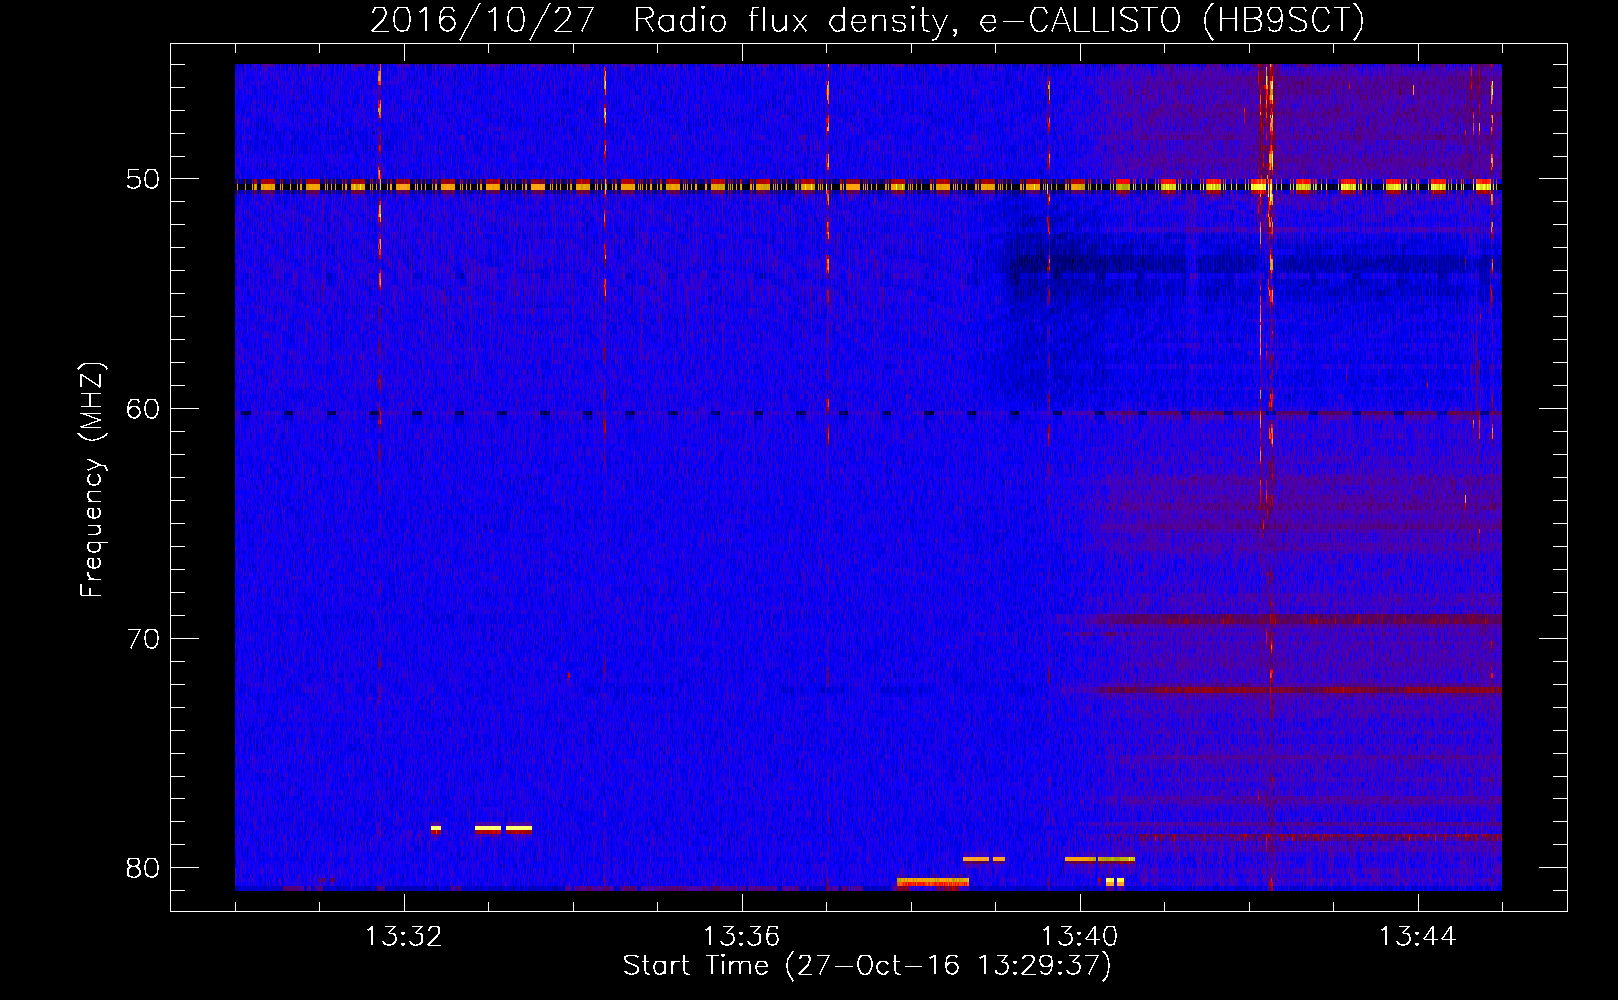This screenshot has height=1000, width=1618.
Task: Click the 13:36 time tick label
Action: coord(742,937)
